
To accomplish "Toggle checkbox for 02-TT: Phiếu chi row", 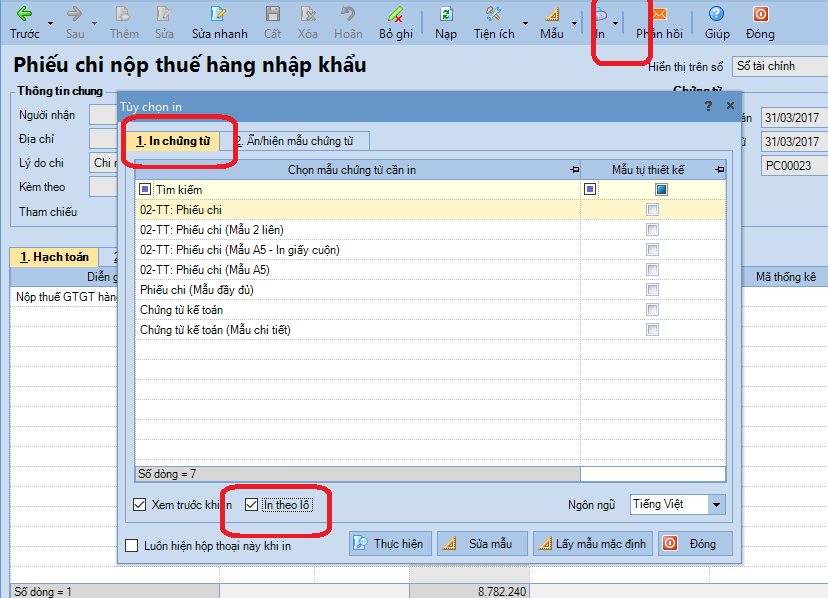I will click(x=653, y=210).
